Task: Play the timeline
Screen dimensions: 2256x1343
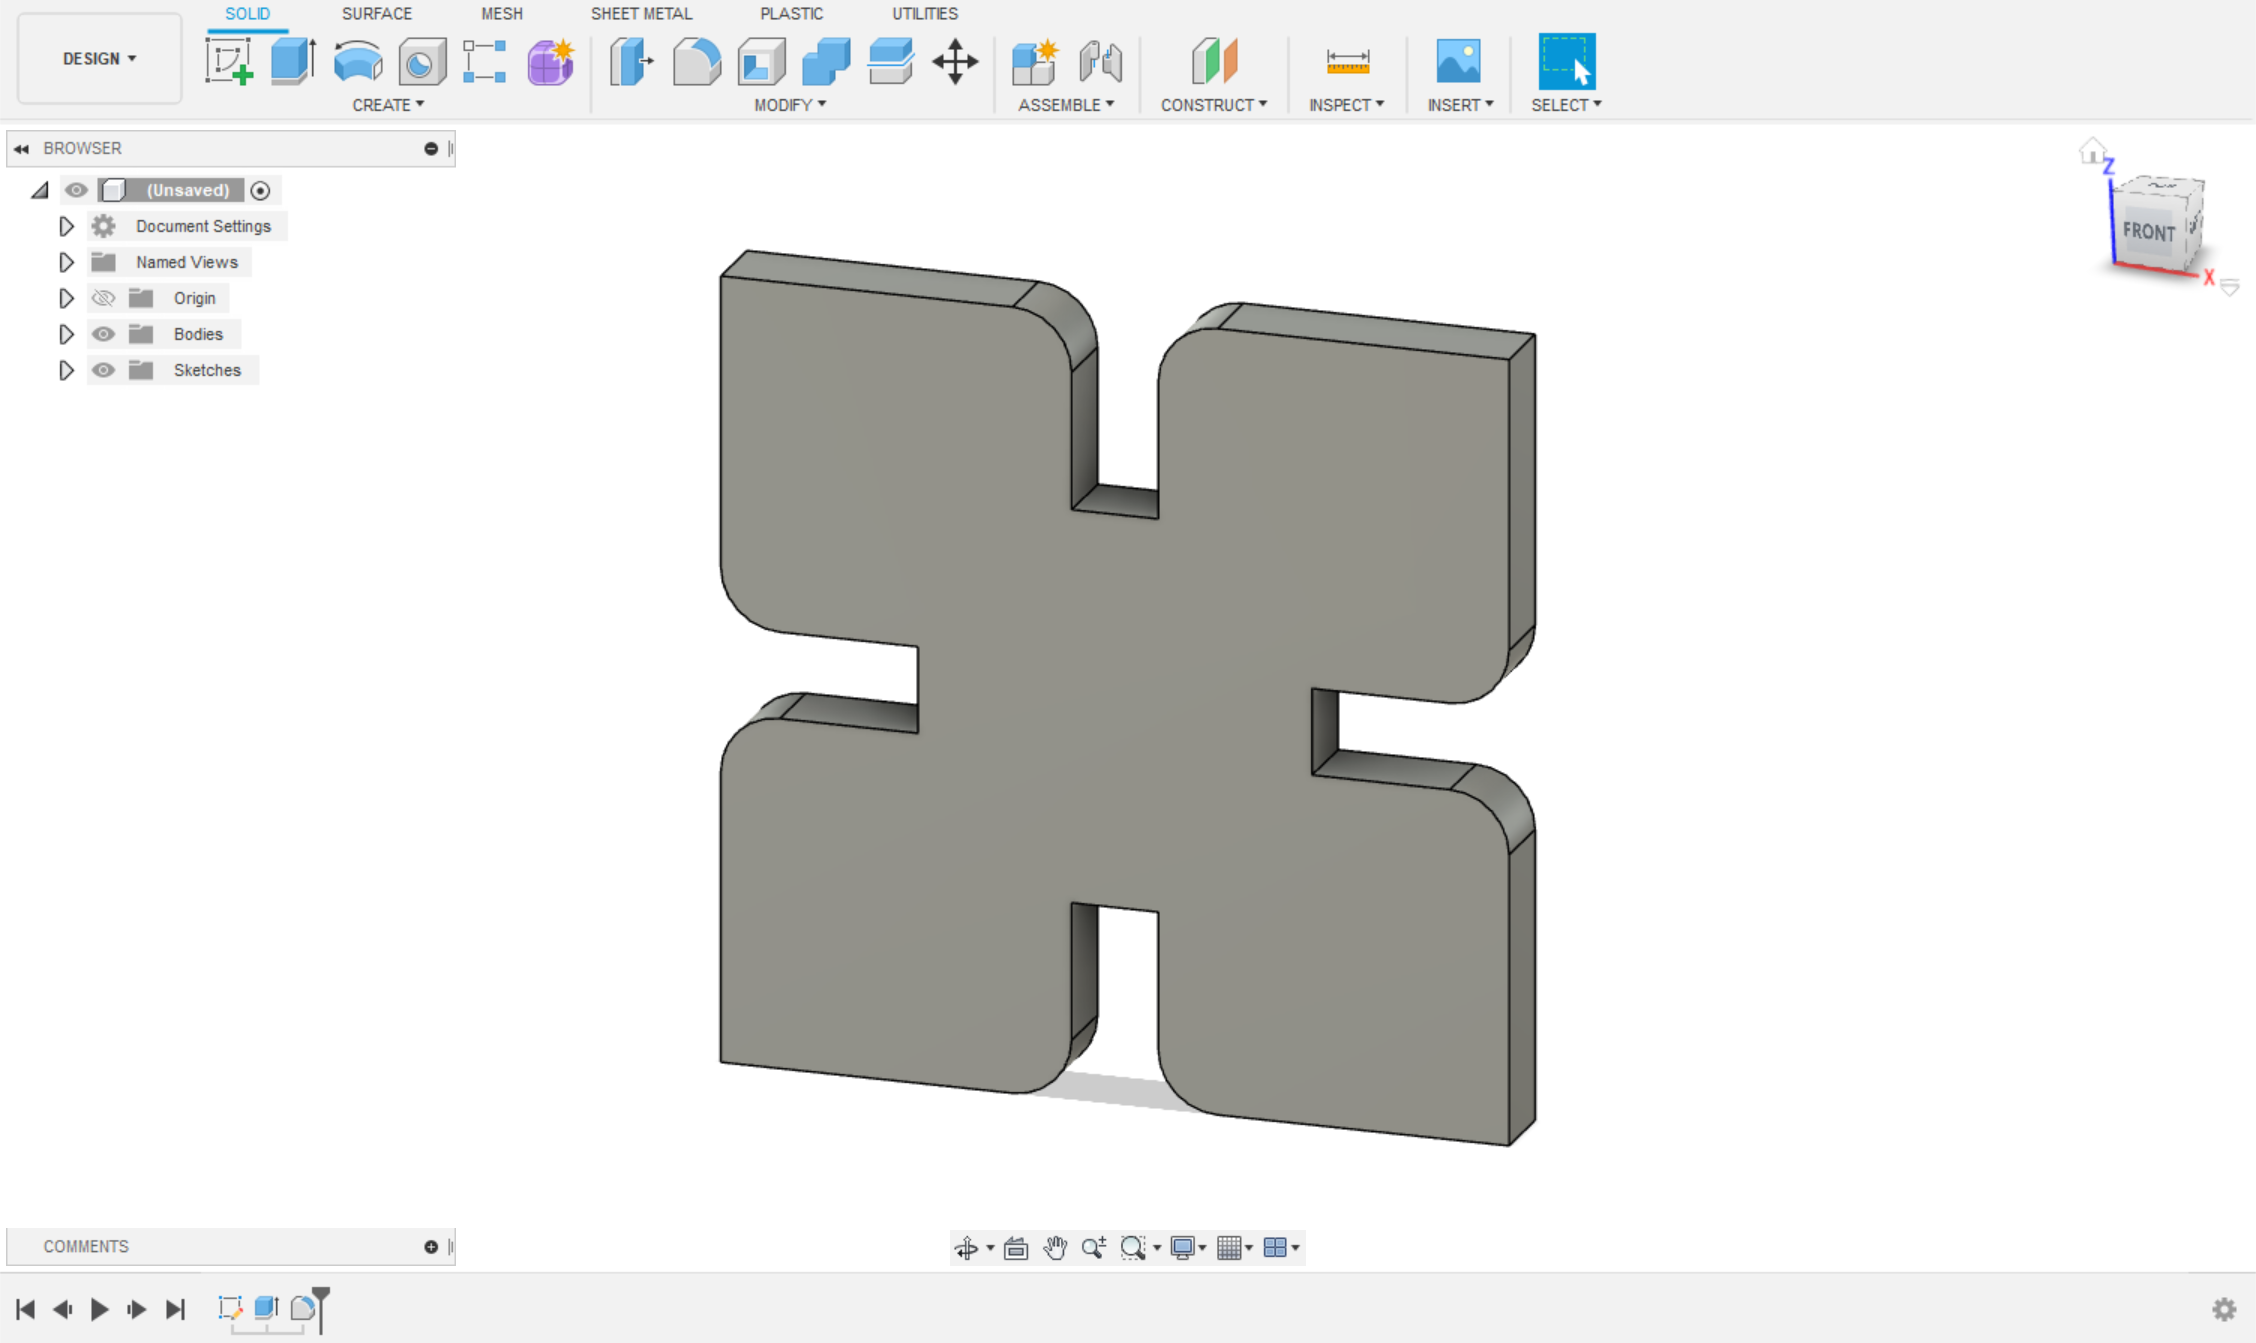Action: (x=99, y=1309)
